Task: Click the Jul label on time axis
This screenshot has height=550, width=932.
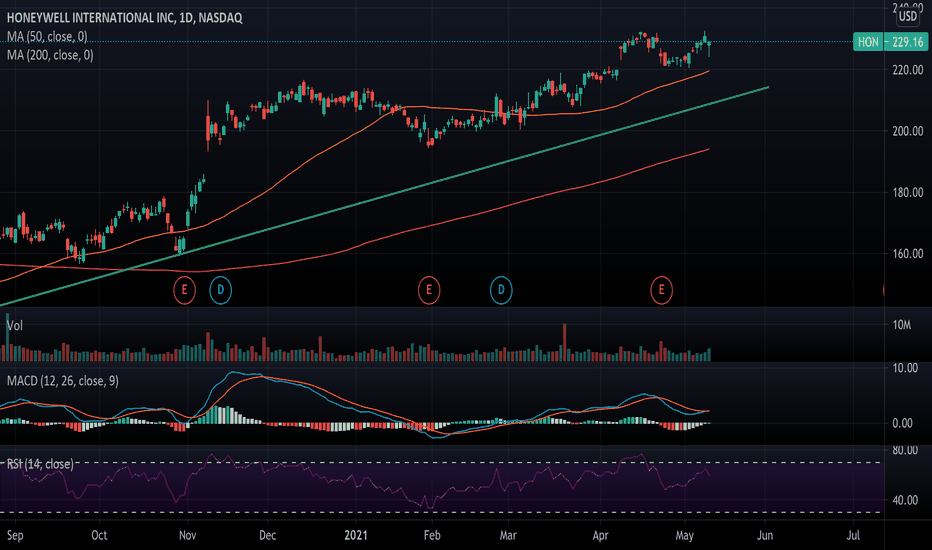Action: [x=853, y=535]
